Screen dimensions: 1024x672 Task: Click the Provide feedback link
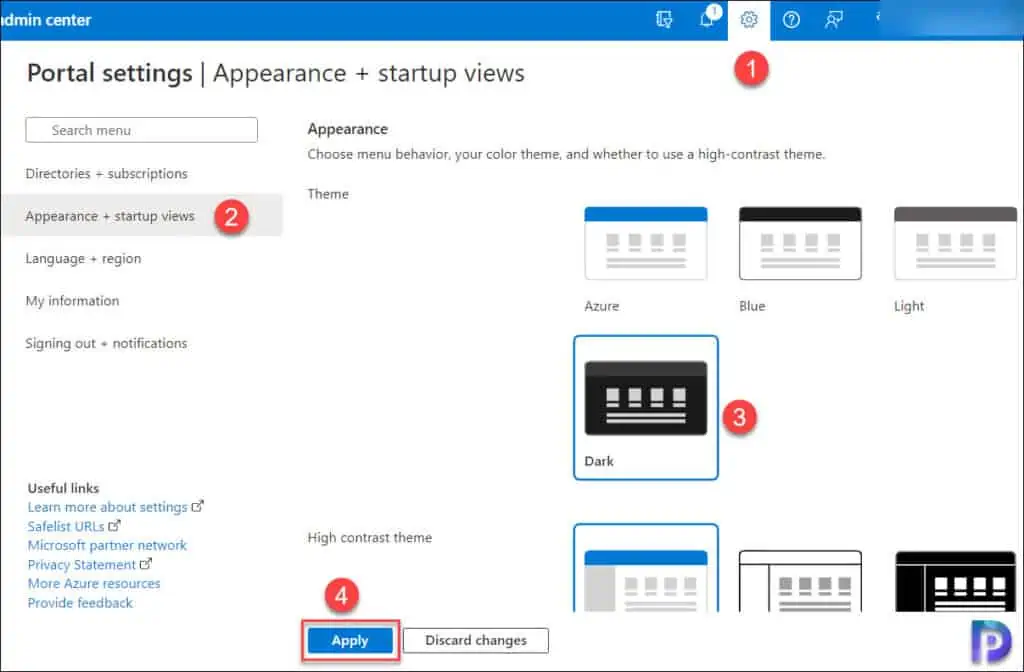80,603
